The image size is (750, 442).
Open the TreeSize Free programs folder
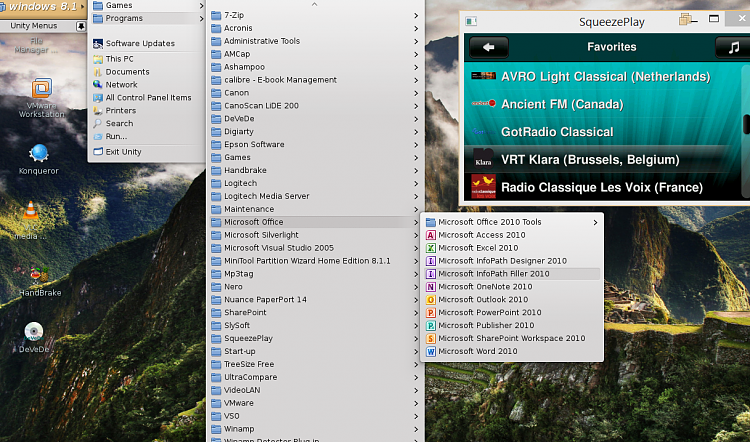[315, 364]
